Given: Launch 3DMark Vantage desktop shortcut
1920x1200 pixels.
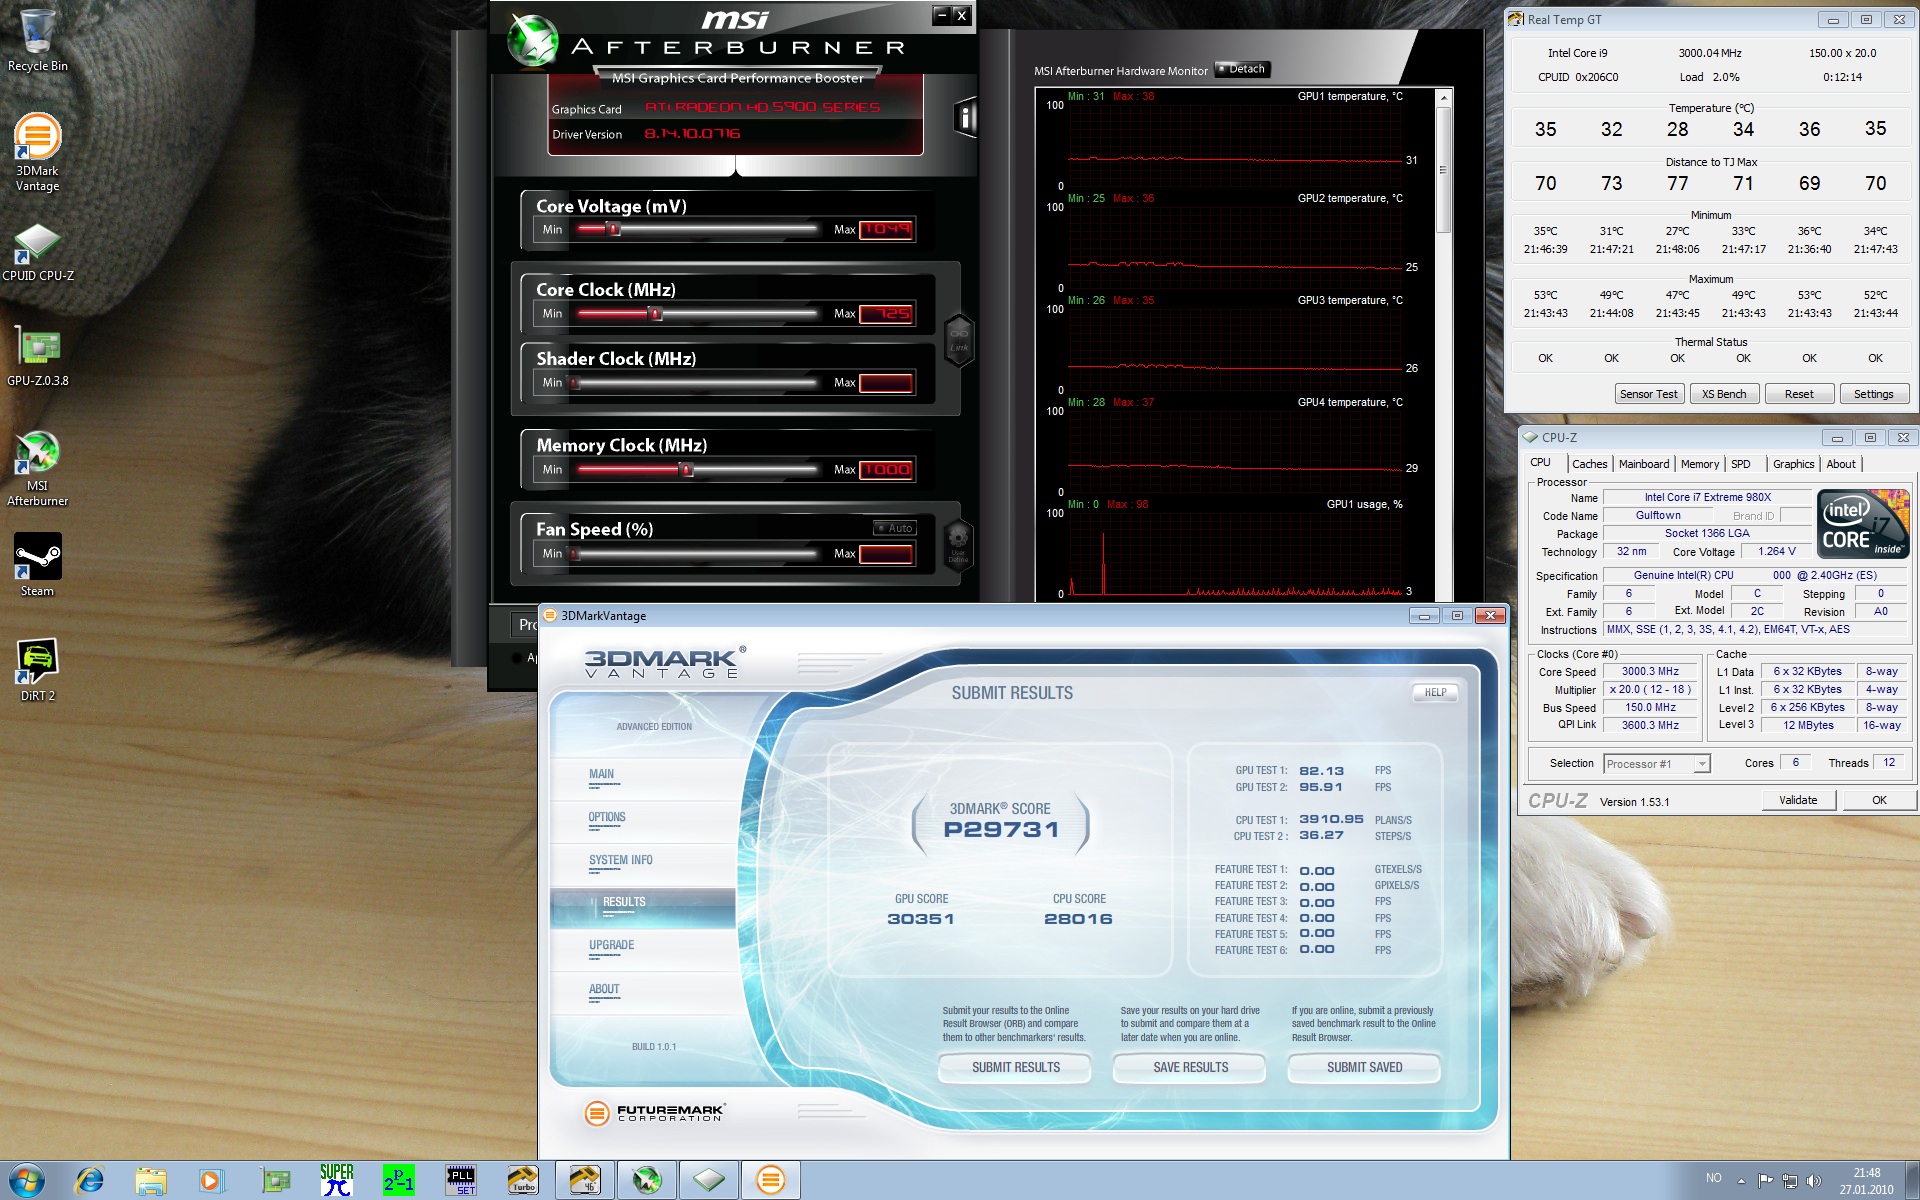Looking at the screenshot, I should (x=37, y=152).
